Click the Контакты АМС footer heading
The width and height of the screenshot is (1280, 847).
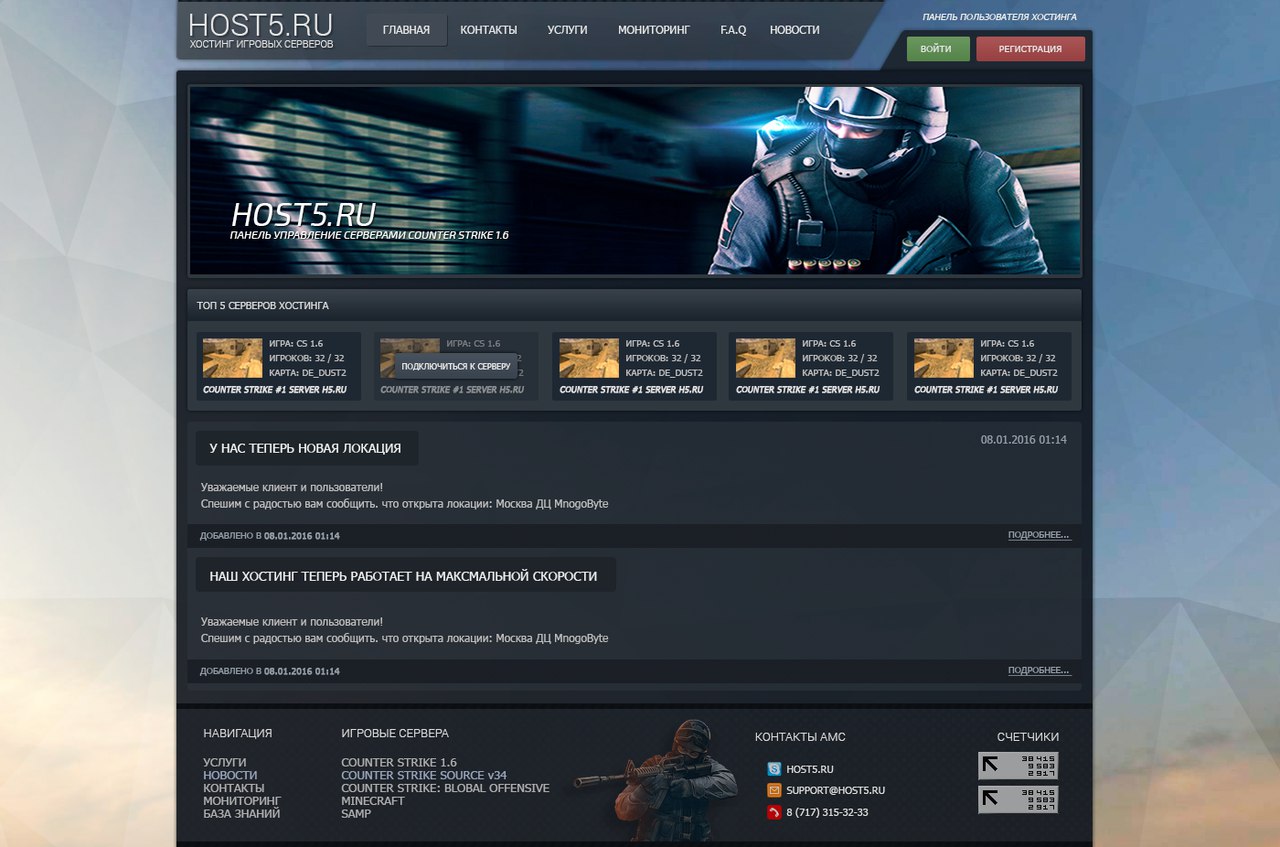click(800, 737)
